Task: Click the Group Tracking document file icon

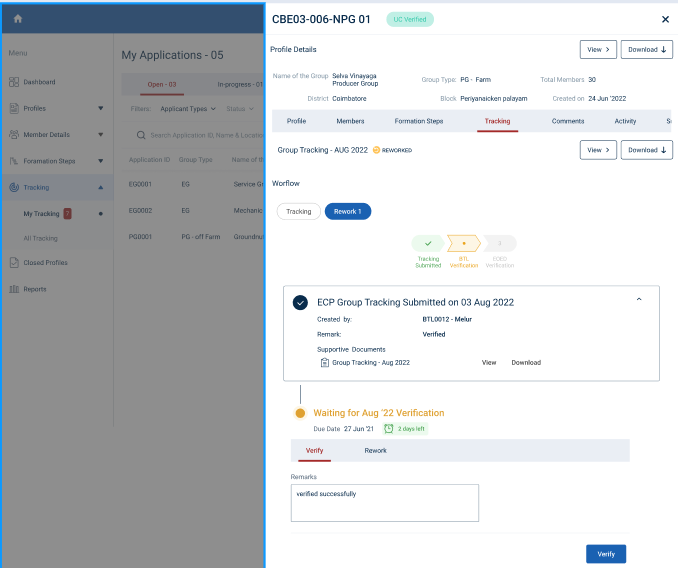Action: [x=324, y=362]
